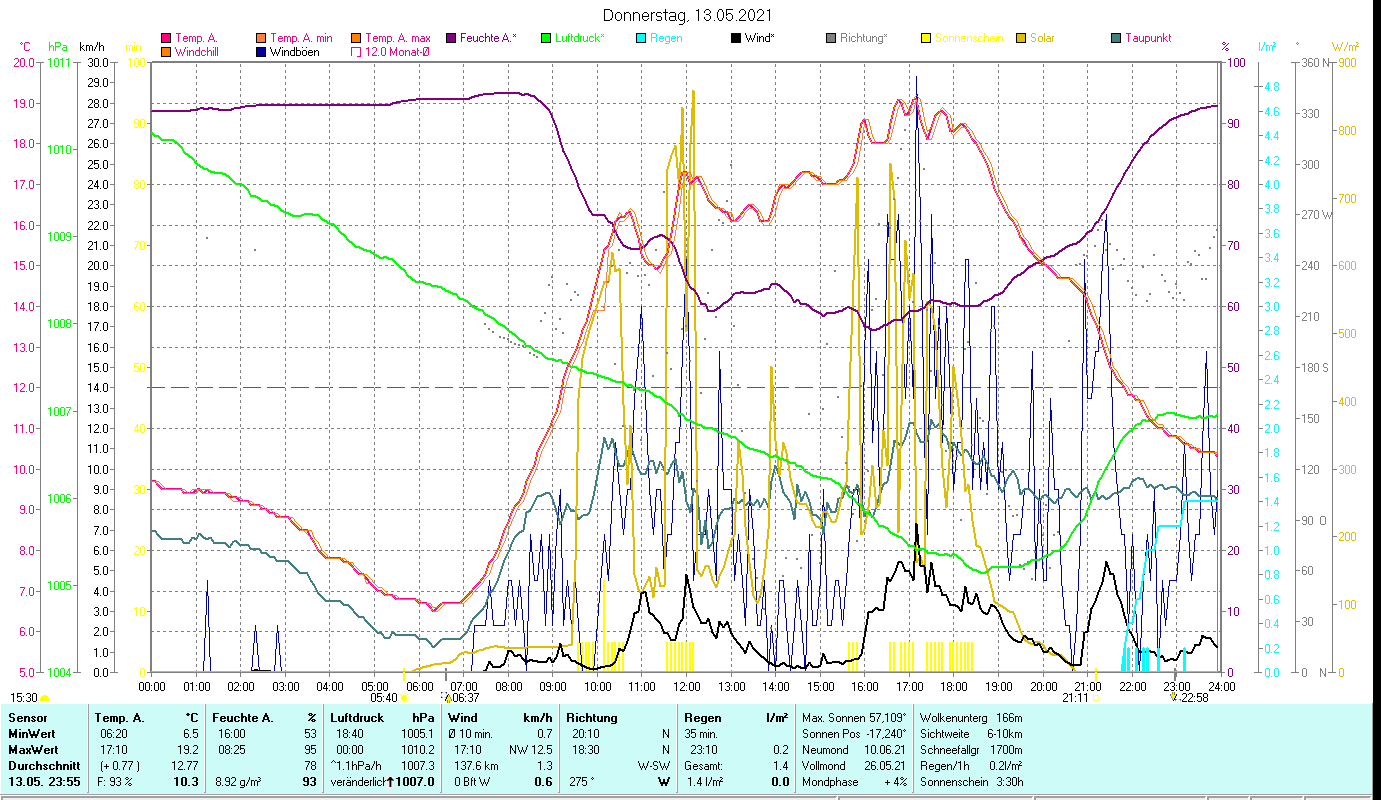Click the 'Windböen' legend label
The width and height of the screenshot is (1381, 800).
(x=295, y=52)
